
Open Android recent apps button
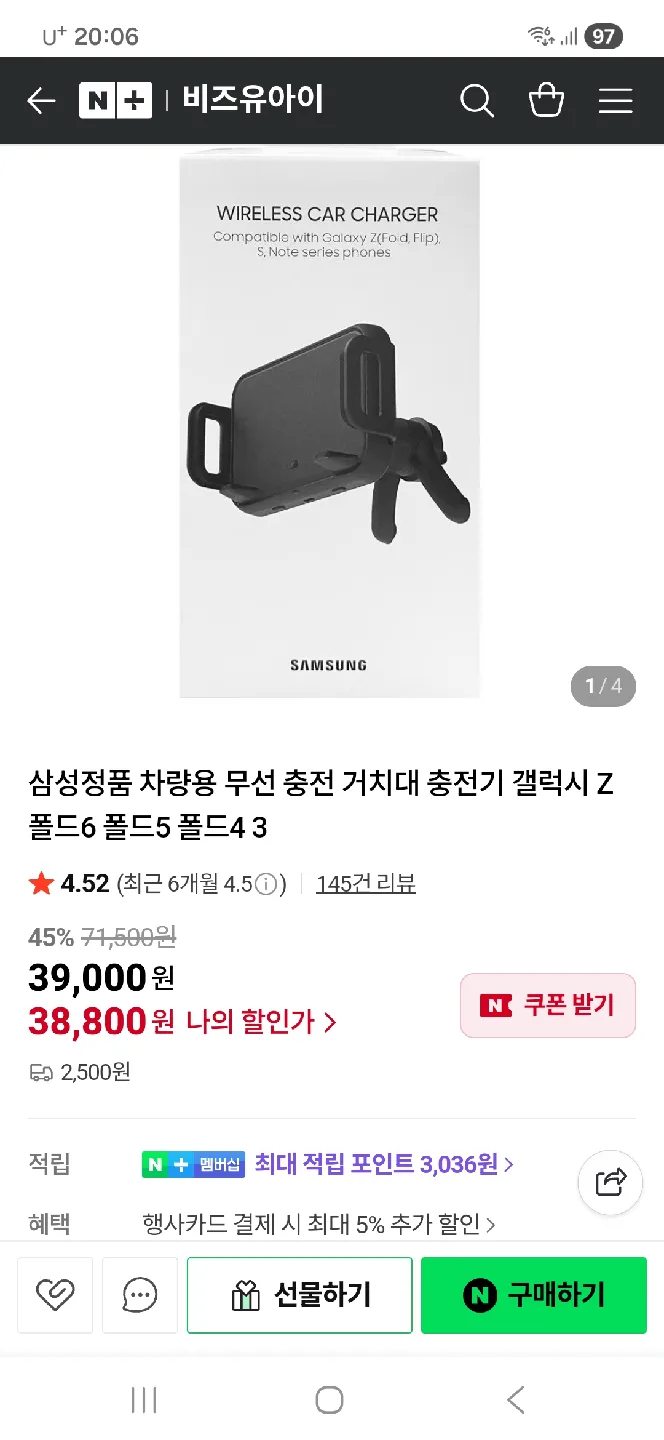(x=144, y=1400)
